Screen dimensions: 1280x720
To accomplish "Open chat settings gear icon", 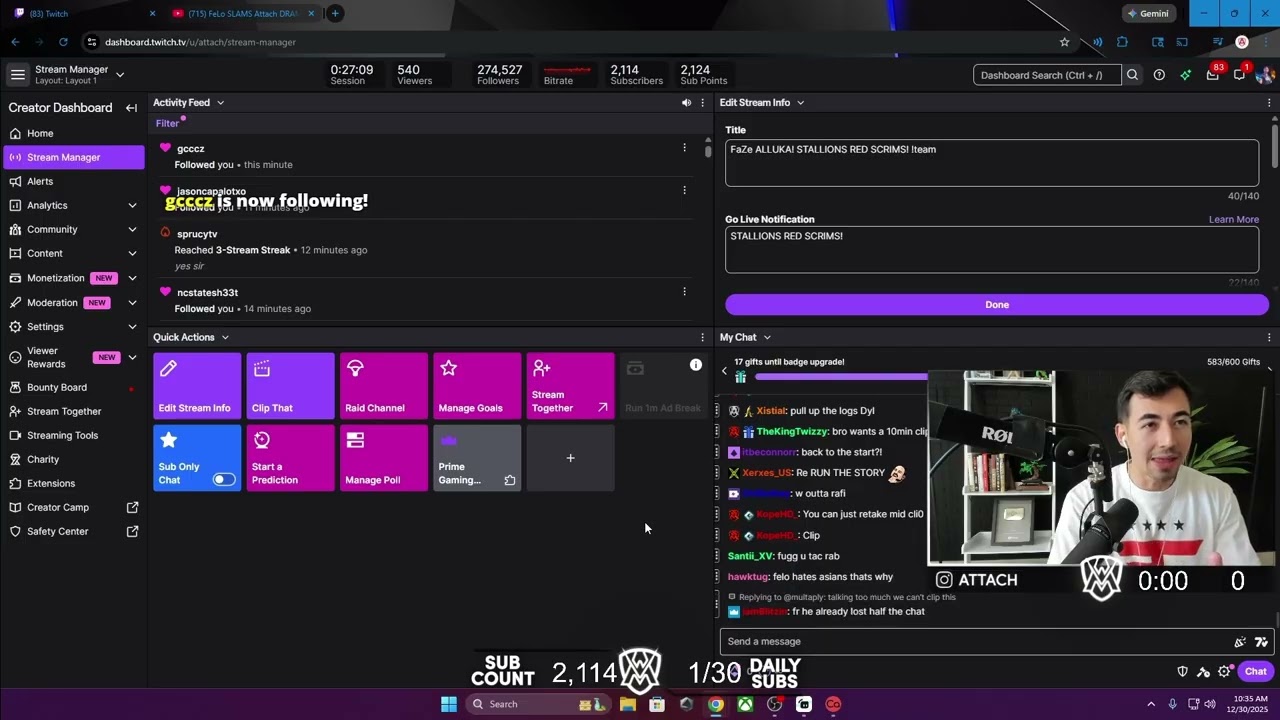I will coord(1224,672).
